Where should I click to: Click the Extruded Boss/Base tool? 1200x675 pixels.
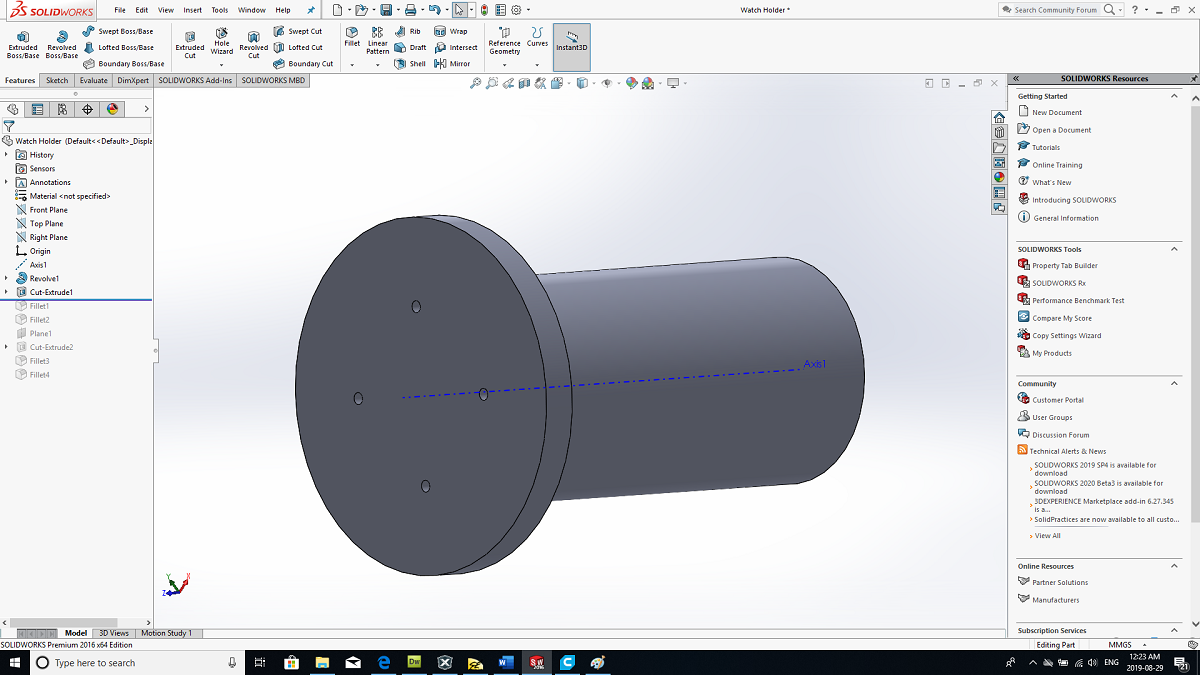(23, 44)
